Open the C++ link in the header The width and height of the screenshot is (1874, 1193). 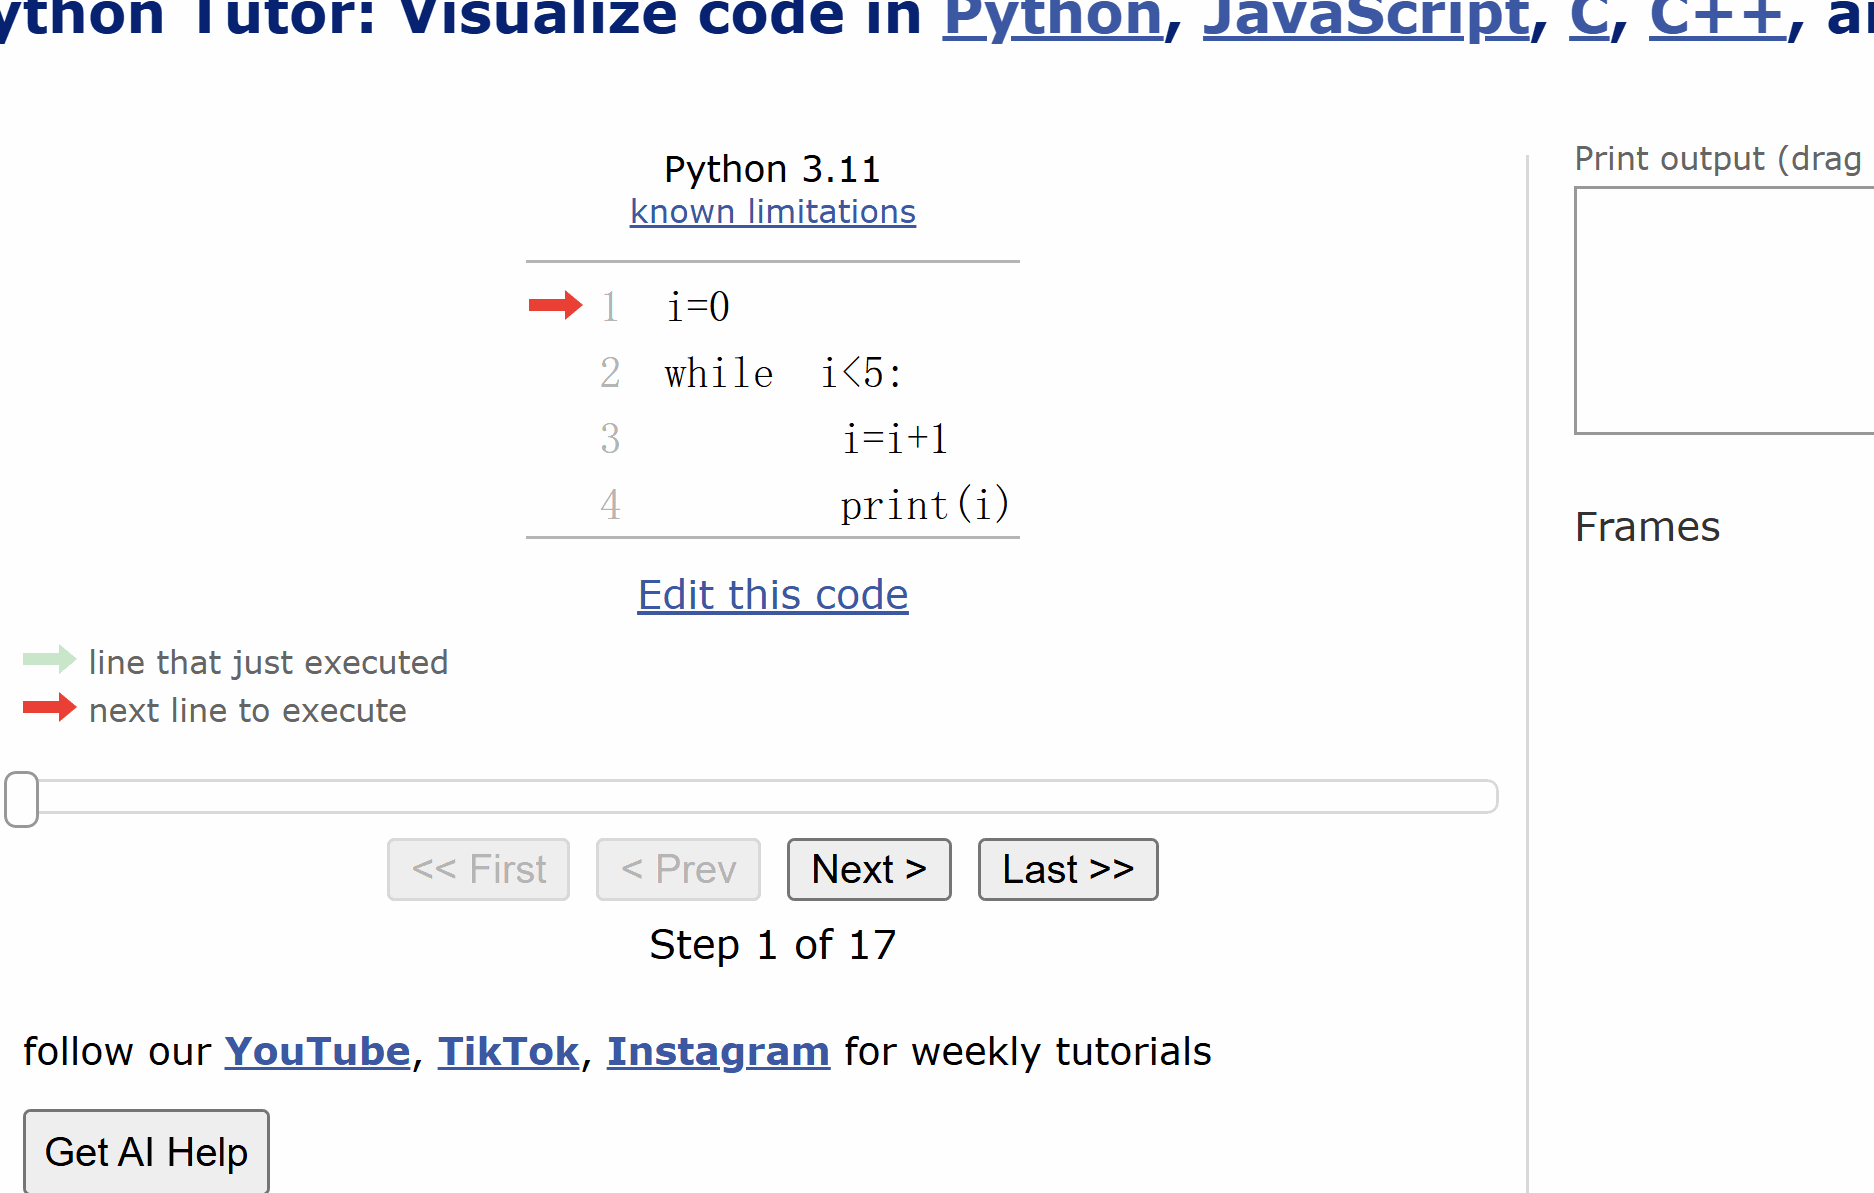click(x=1717, y=18)
